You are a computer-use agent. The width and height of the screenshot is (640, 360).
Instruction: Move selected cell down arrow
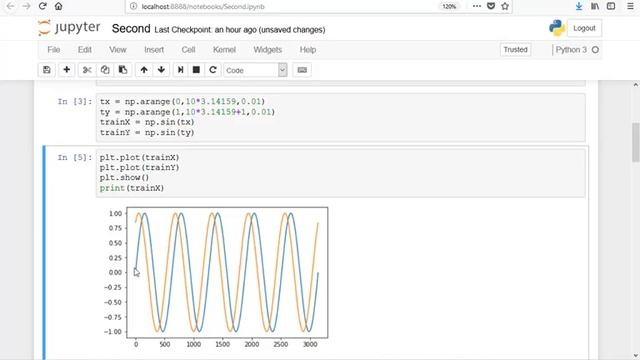coord(161,70)
